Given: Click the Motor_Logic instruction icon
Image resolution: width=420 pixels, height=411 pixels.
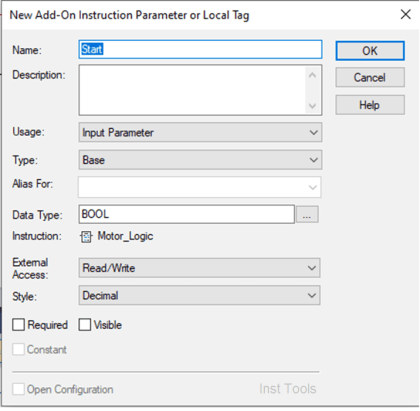Looking at the screenshot, I should [86, 237].
